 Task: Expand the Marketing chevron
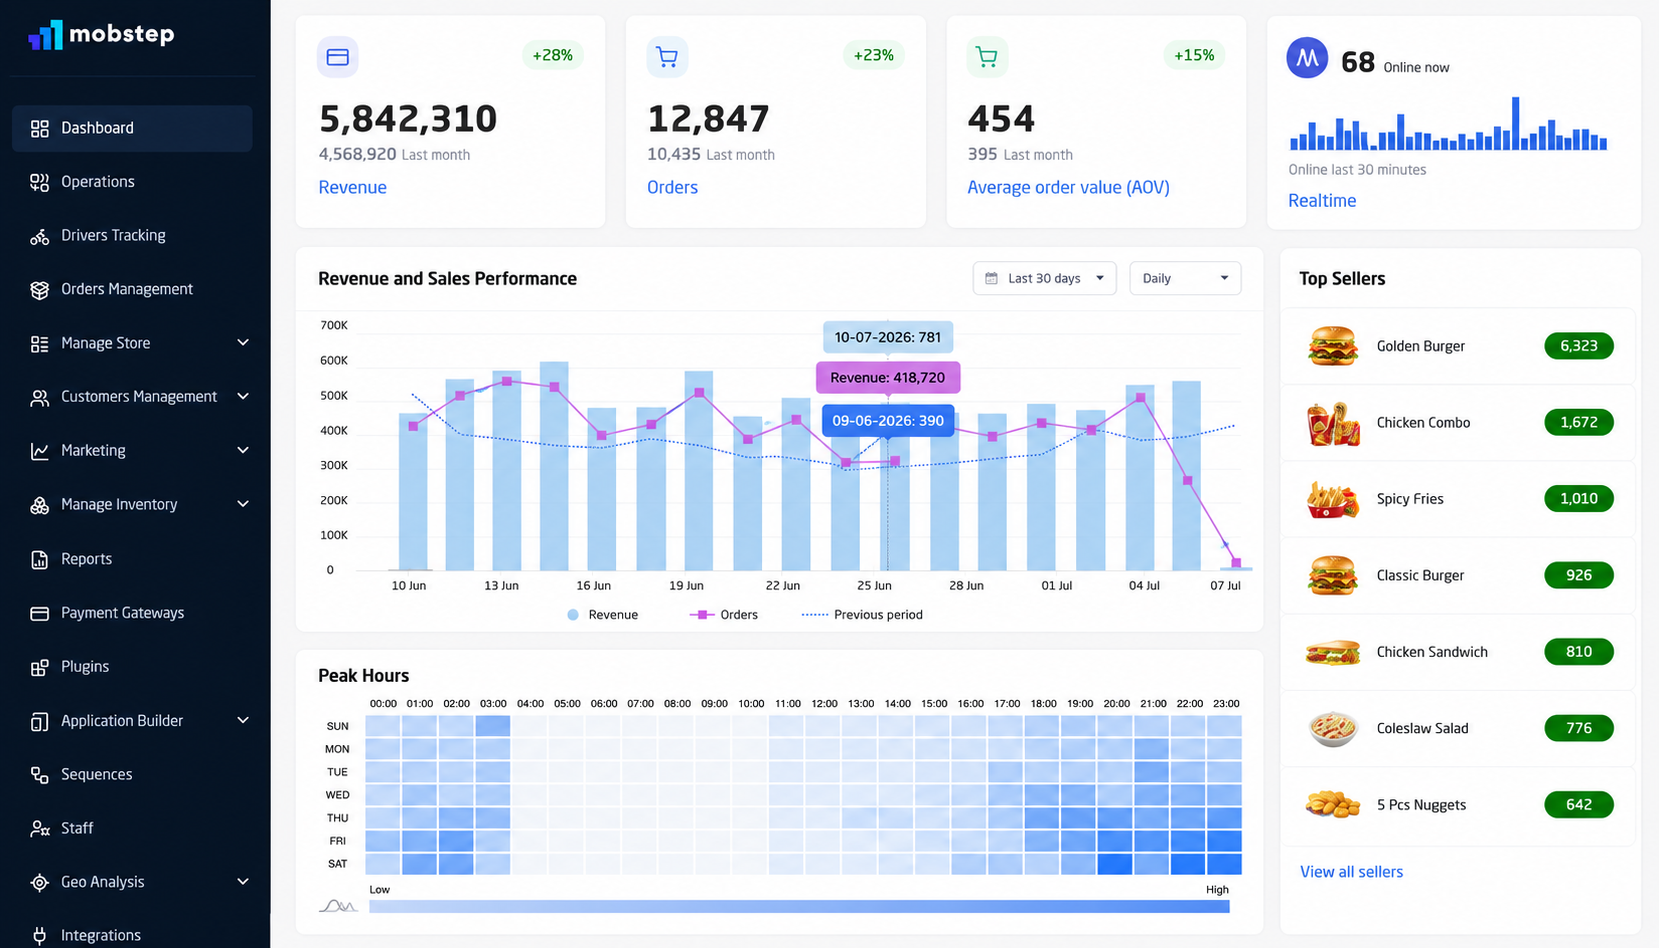point(243,451)
